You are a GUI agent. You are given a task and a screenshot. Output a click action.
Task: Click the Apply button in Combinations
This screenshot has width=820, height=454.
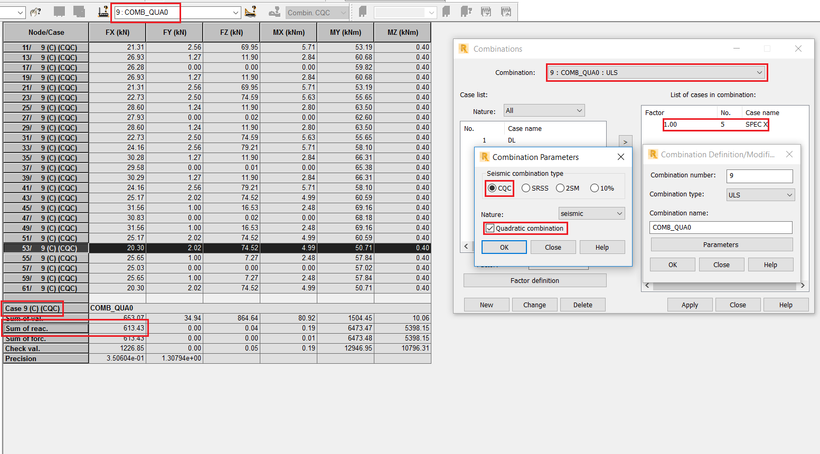690,305
